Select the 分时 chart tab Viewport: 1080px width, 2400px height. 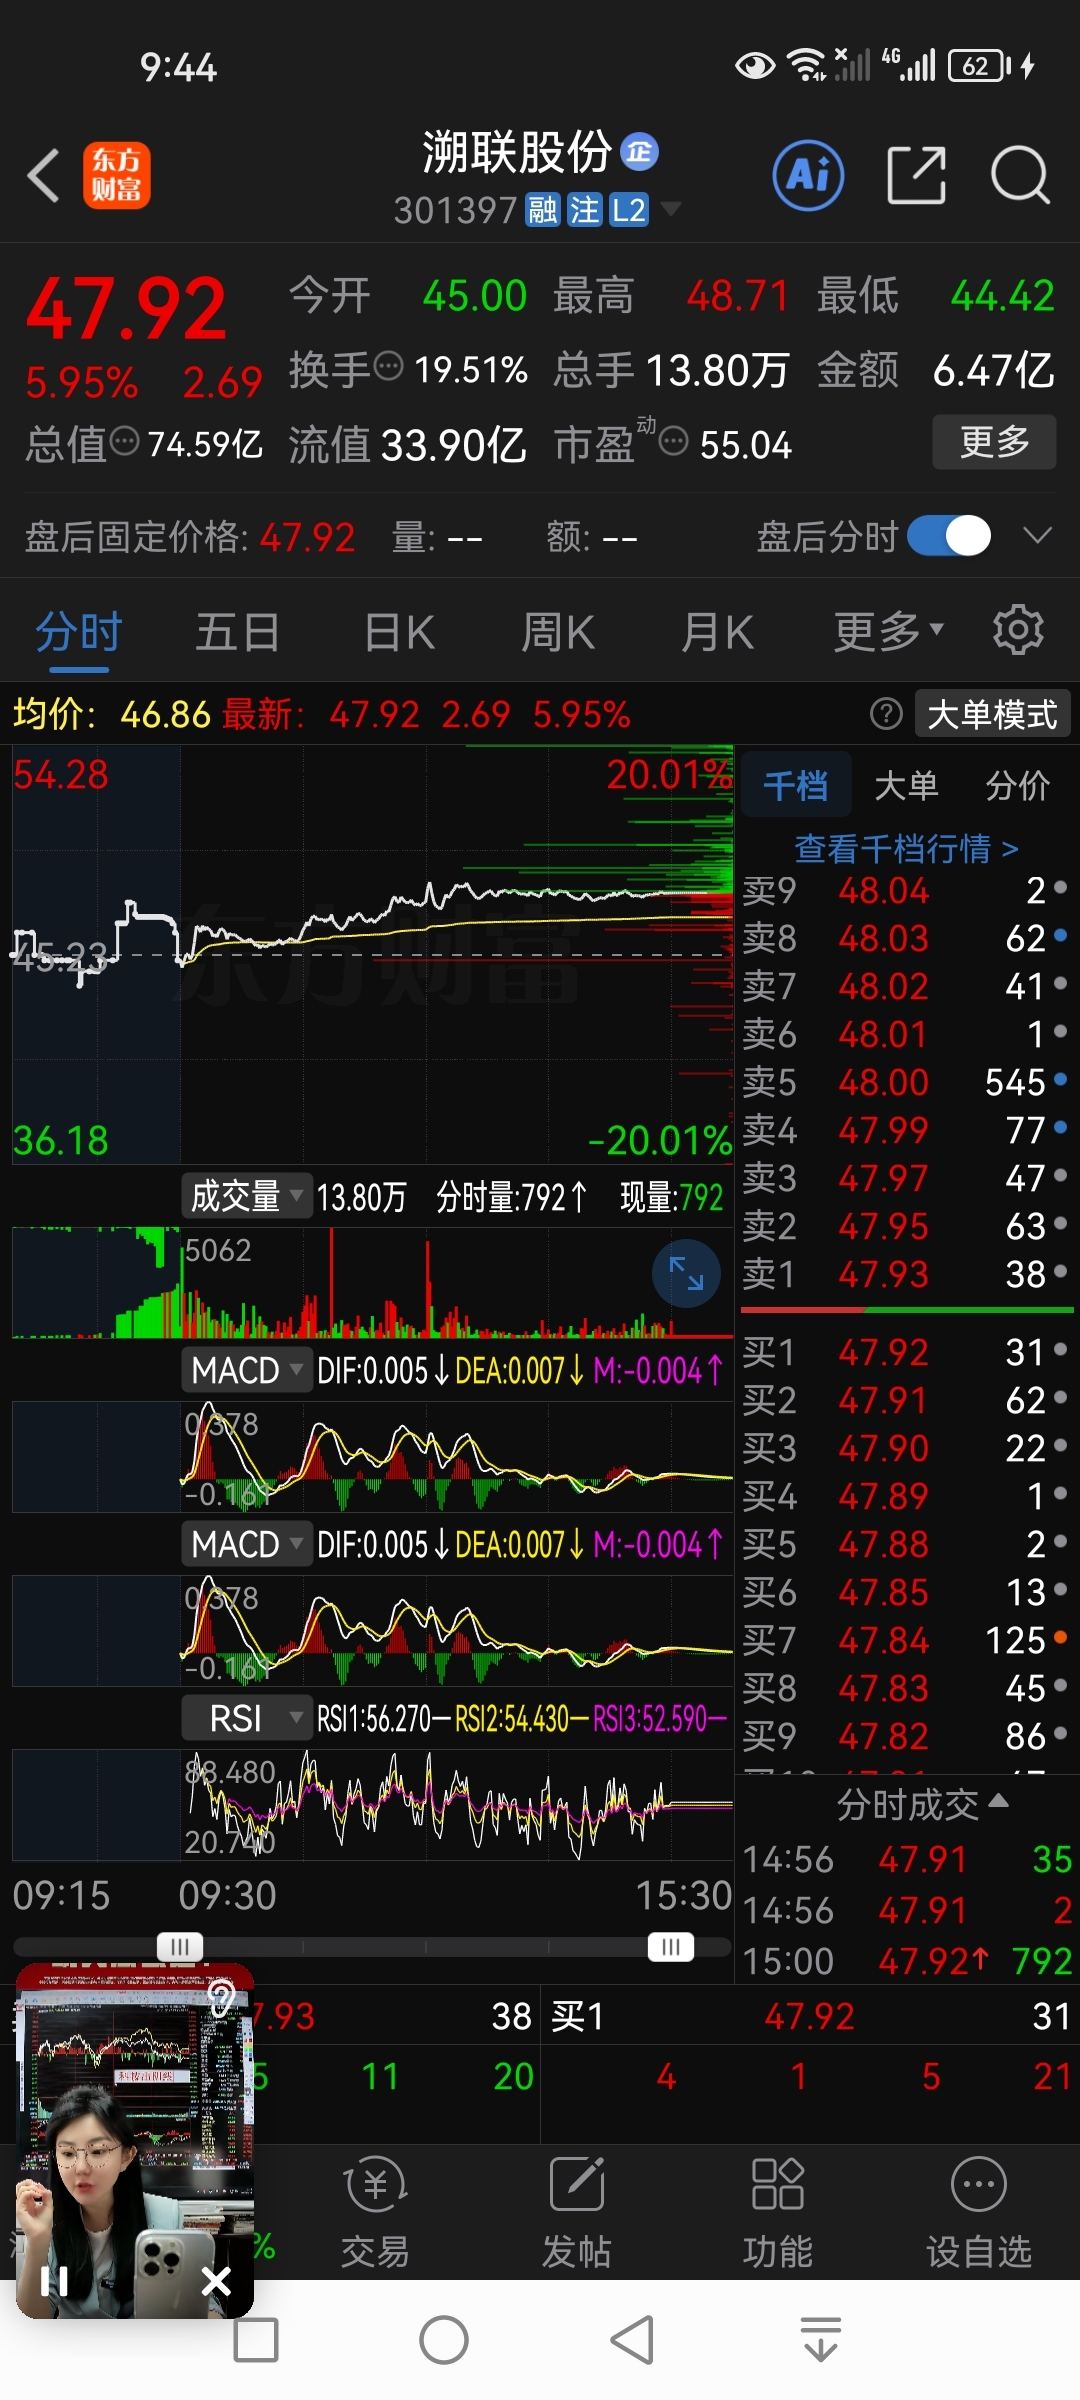79,633
